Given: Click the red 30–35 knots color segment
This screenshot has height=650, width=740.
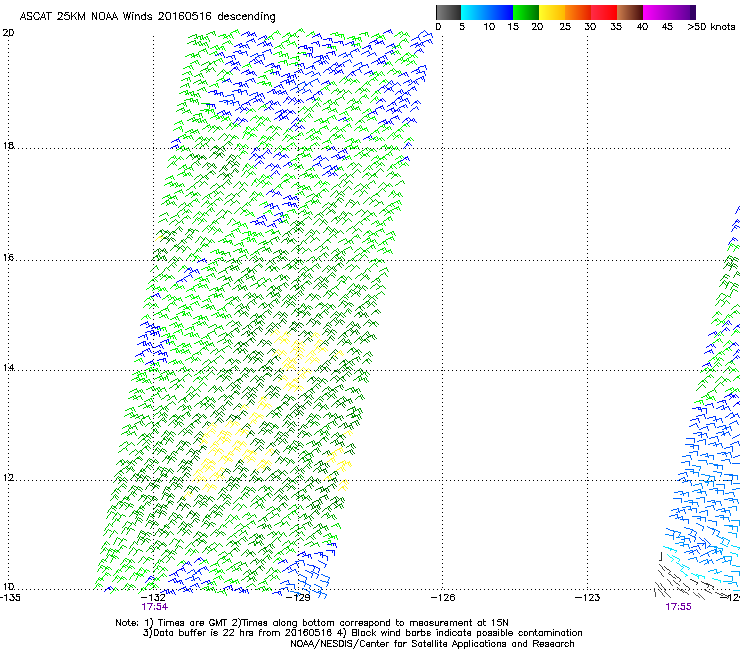Looking at the screenshot, I should (x=604, y=12).
